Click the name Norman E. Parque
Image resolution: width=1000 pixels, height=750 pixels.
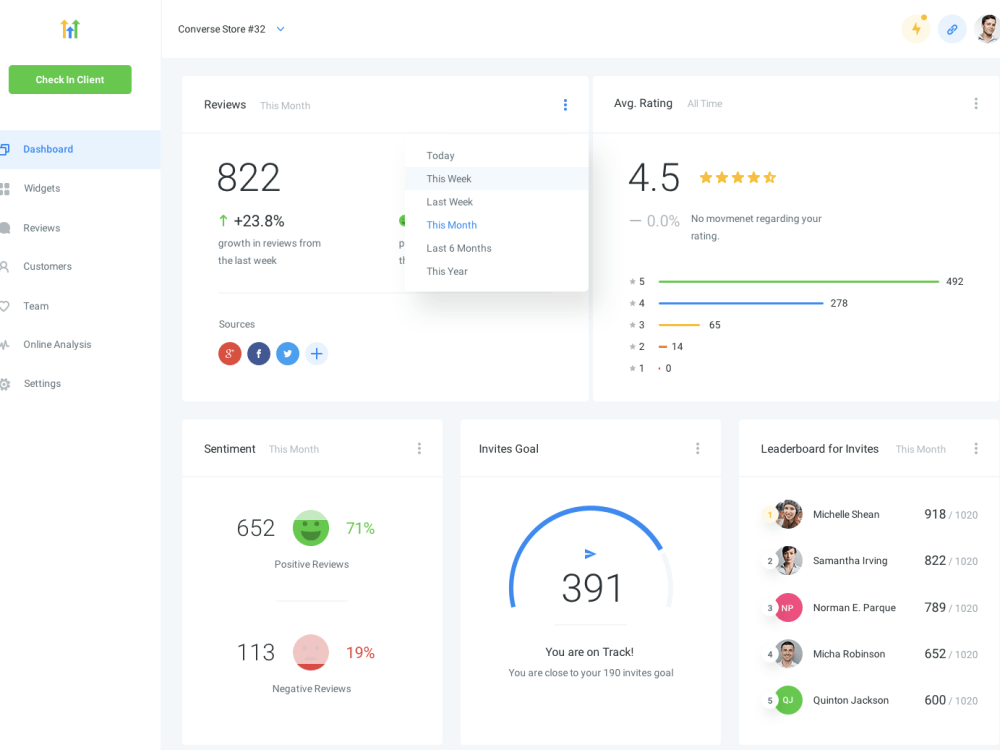(854, 608)
